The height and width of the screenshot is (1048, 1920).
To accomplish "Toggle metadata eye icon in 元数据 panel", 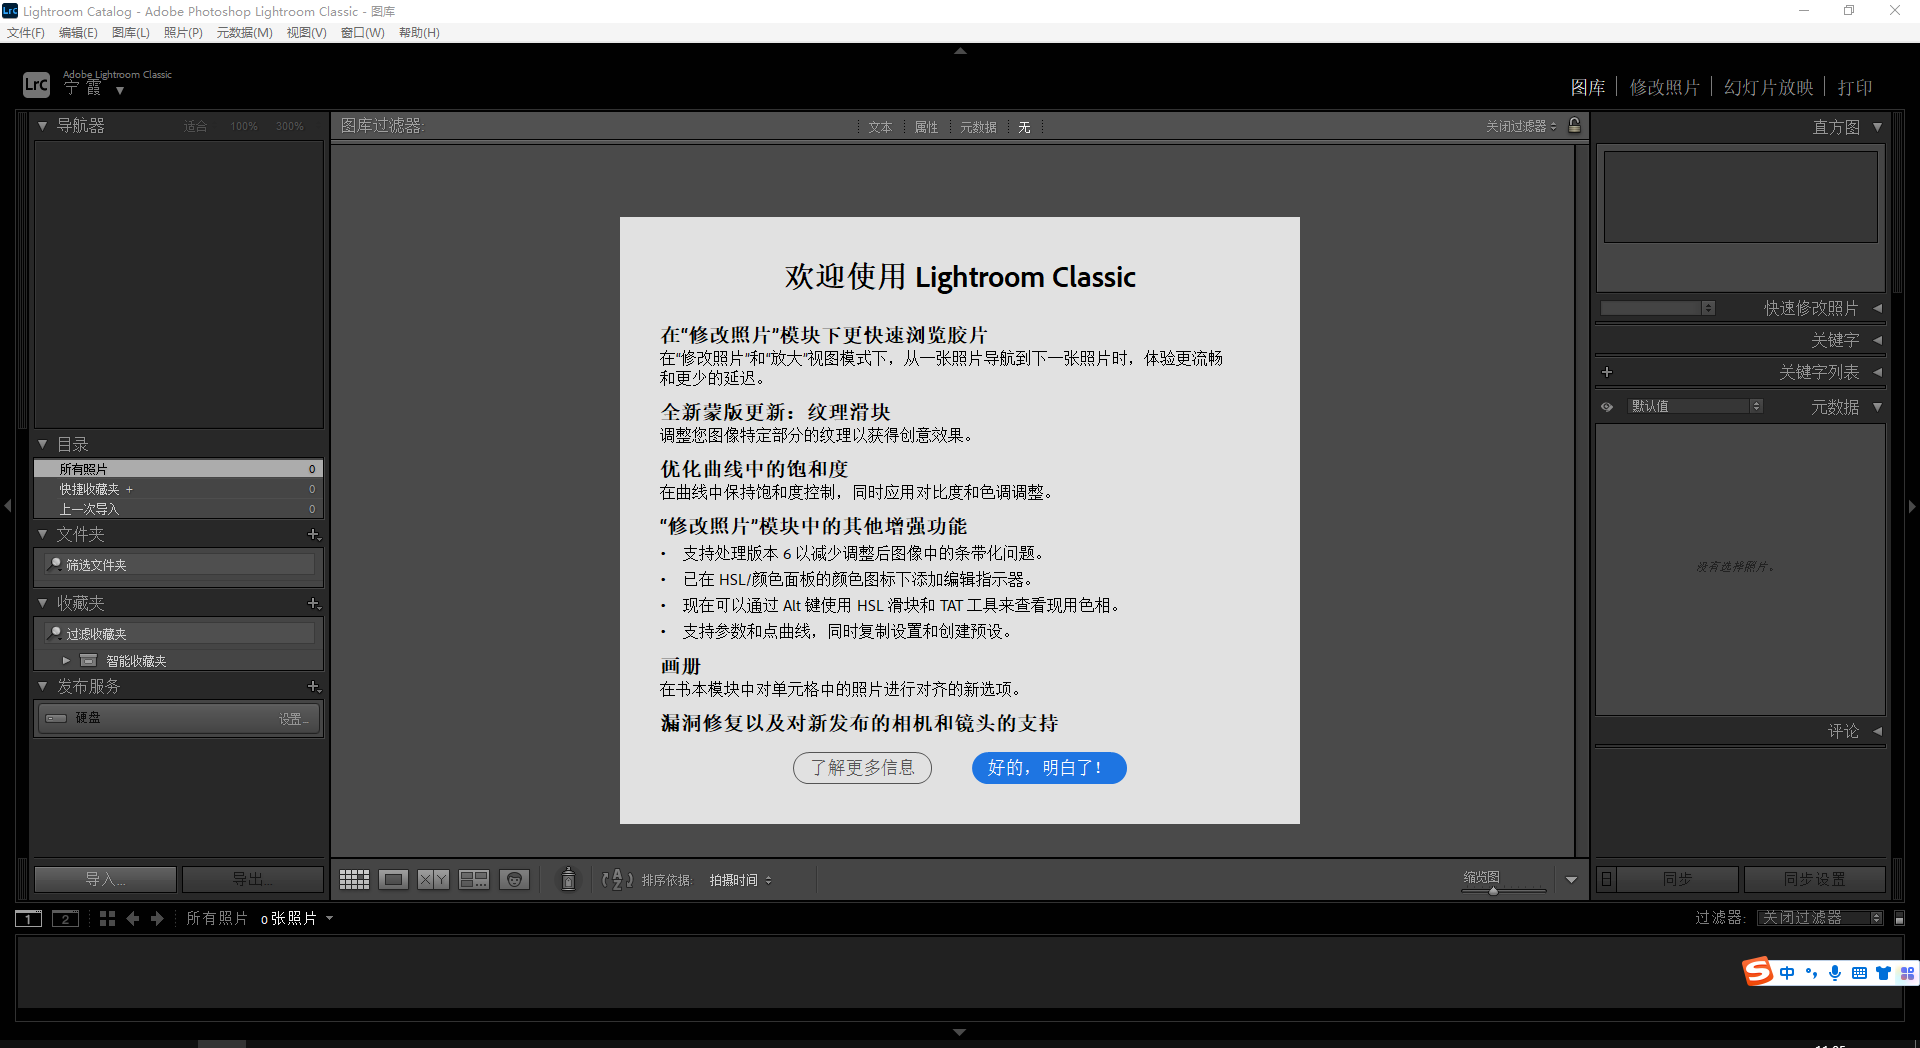I will (1607, 407).
